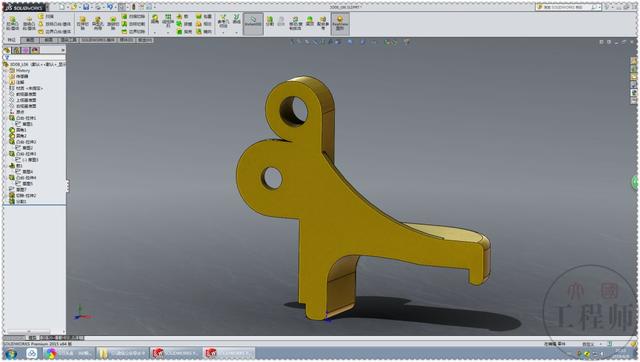Open the Design Library task pane icon

click(x=634, y=69)
